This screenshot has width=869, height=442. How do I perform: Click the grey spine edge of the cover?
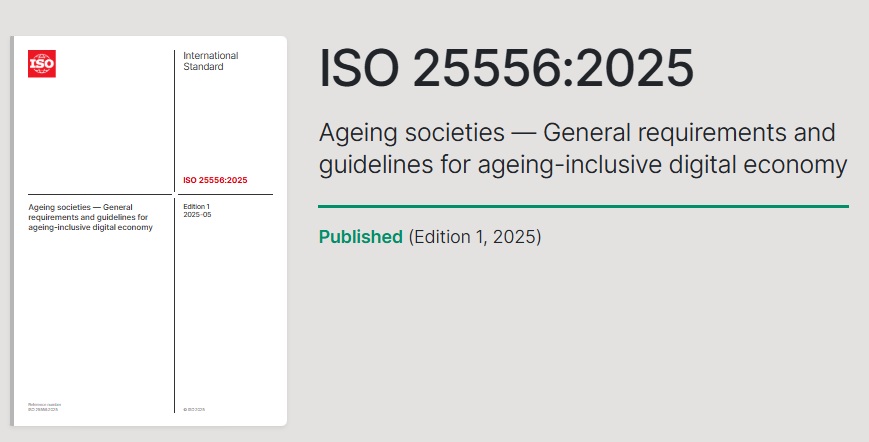point(12,231)
